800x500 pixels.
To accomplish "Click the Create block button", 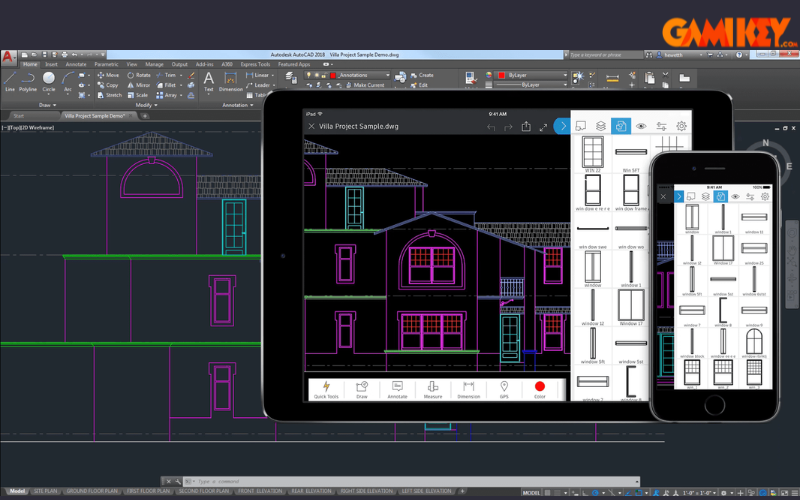I will [x=422, y=75].
